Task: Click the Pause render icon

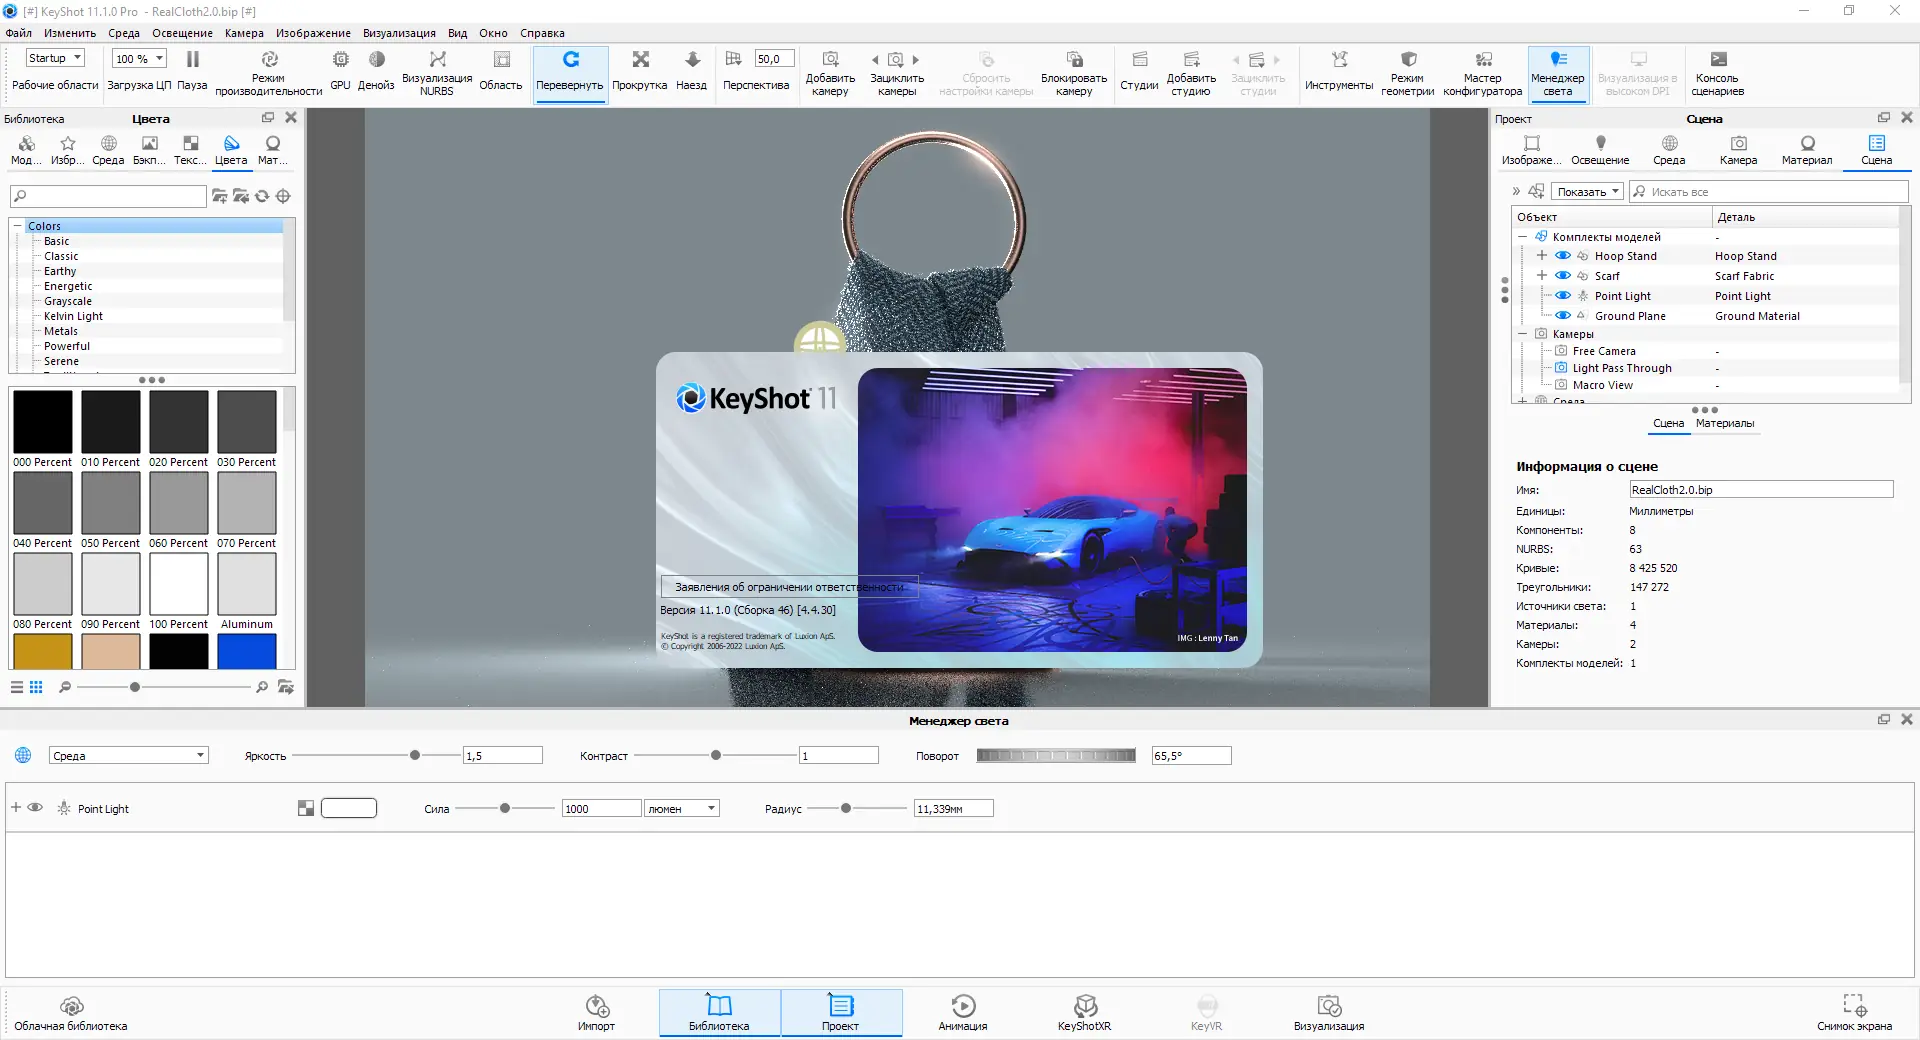Action: click(192, 60)
